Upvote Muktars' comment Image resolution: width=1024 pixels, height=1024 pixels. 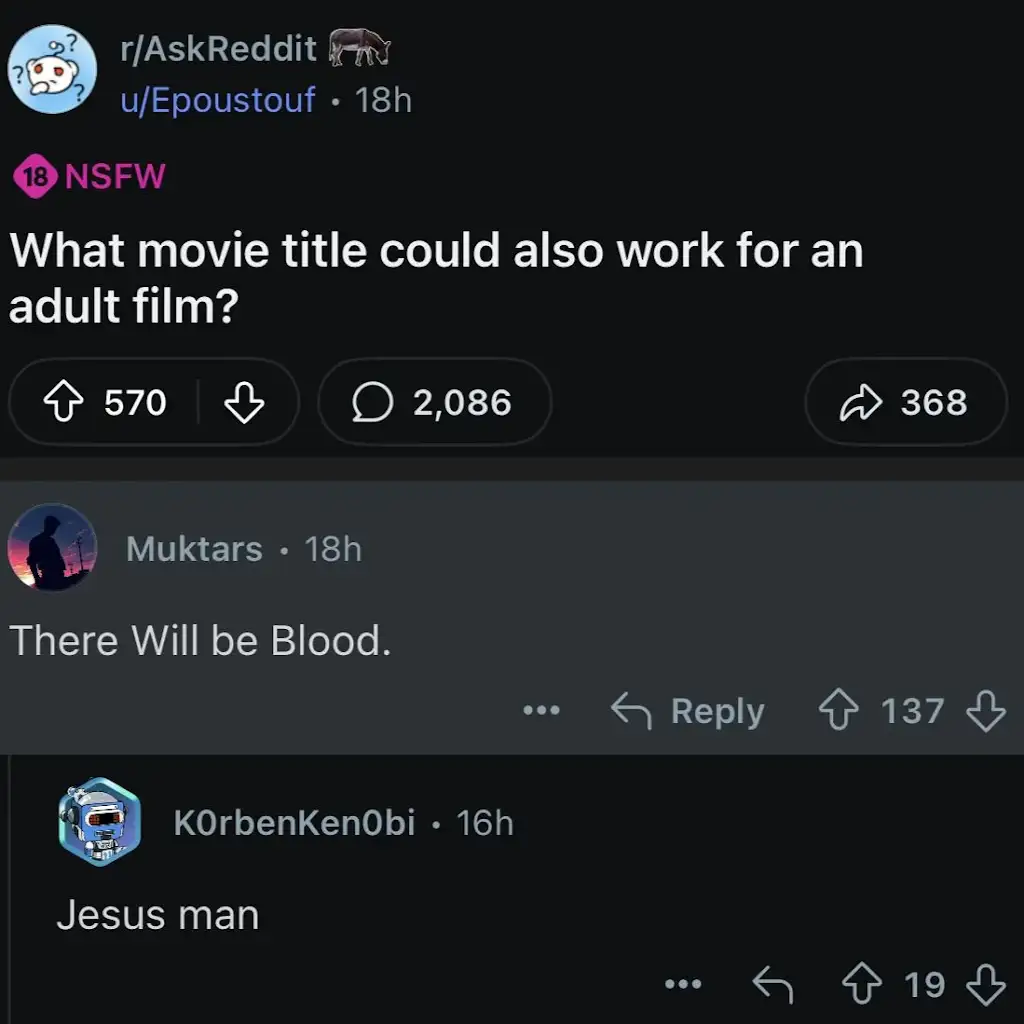(838, 711)
